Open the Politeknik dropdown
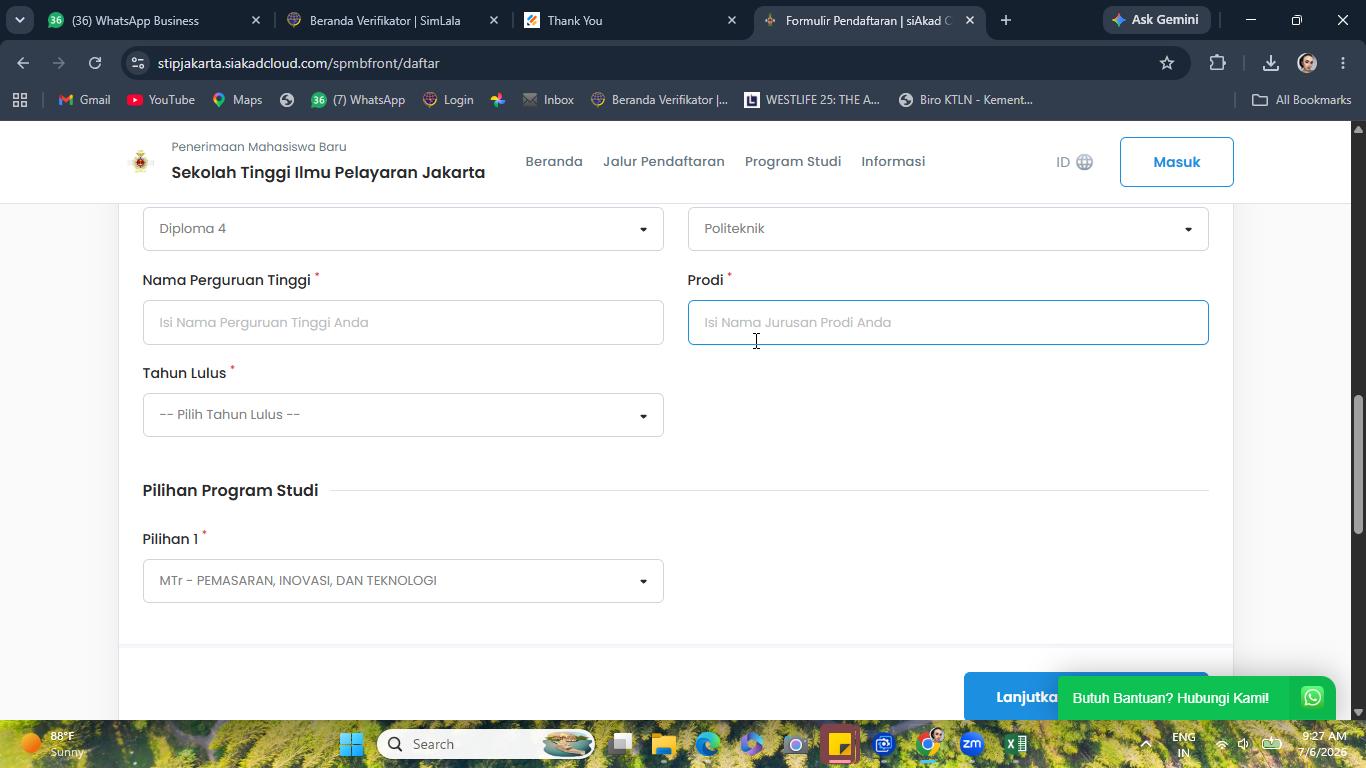This screenshot has height=768, width=1366. pos(948,229)
